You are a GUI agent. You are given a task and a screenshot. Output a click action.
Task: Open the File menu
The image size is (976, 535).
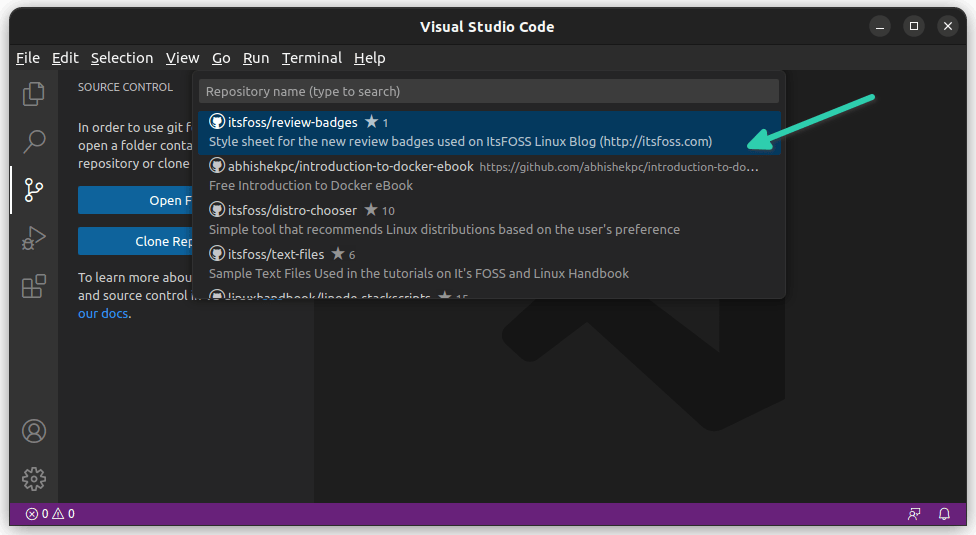click(x=28, y=58)
